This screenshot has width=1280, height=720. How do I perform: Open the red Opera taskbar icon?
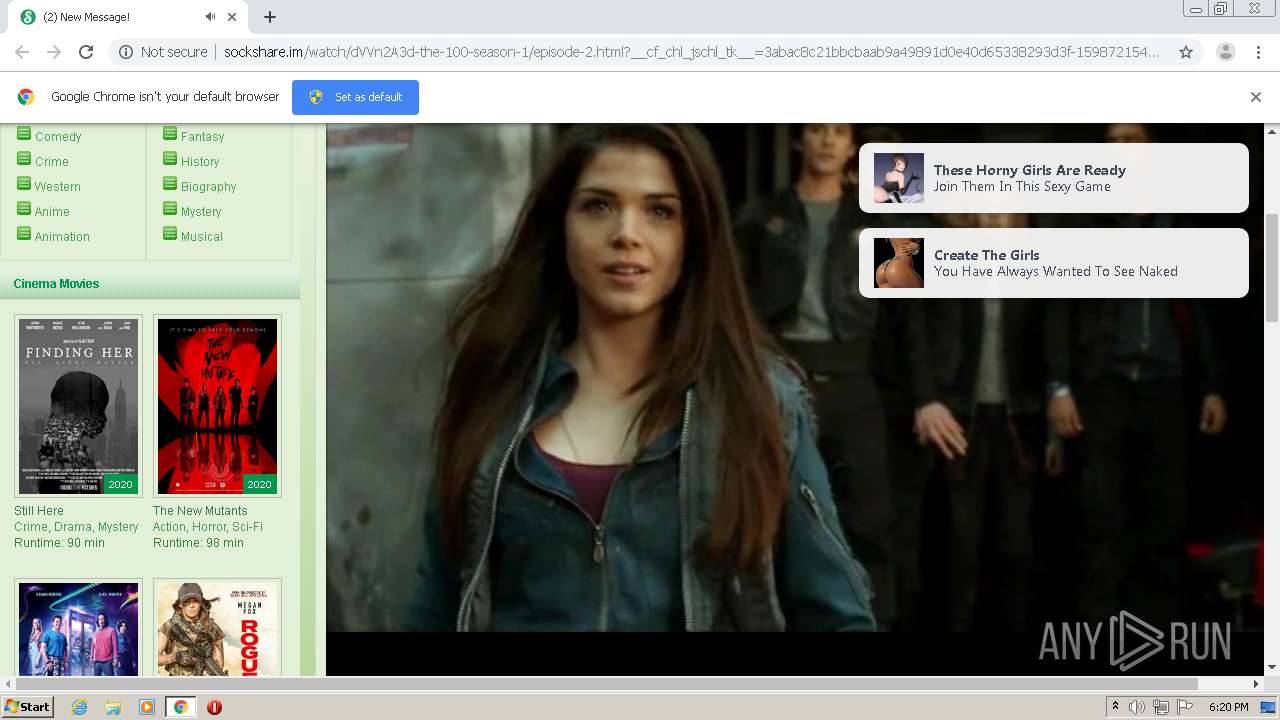pyautogui.click(x=214, y=707)
